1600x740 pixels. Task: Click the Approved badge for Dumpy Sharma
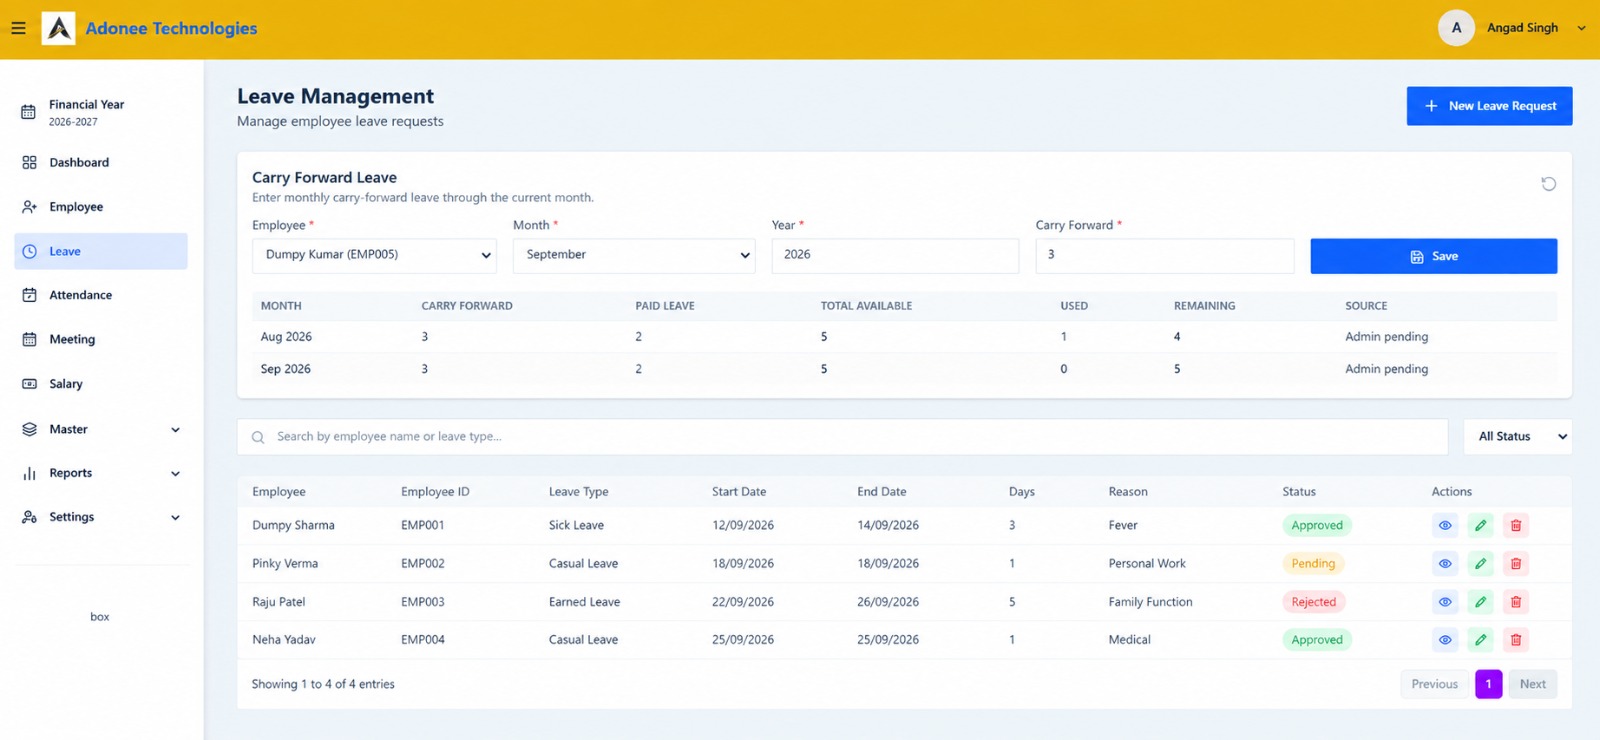pyautogui.click(x=1317, y=525)
